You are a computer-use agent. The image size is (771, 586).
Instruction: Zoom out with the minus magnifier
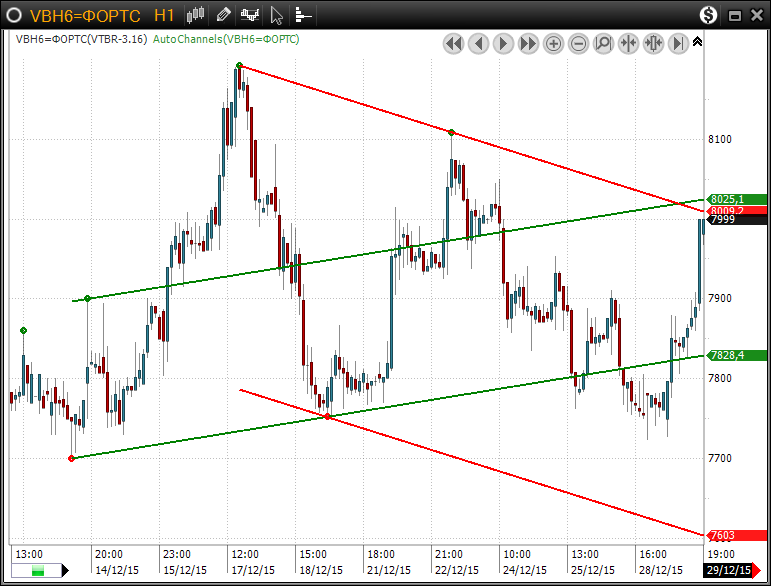579,43
